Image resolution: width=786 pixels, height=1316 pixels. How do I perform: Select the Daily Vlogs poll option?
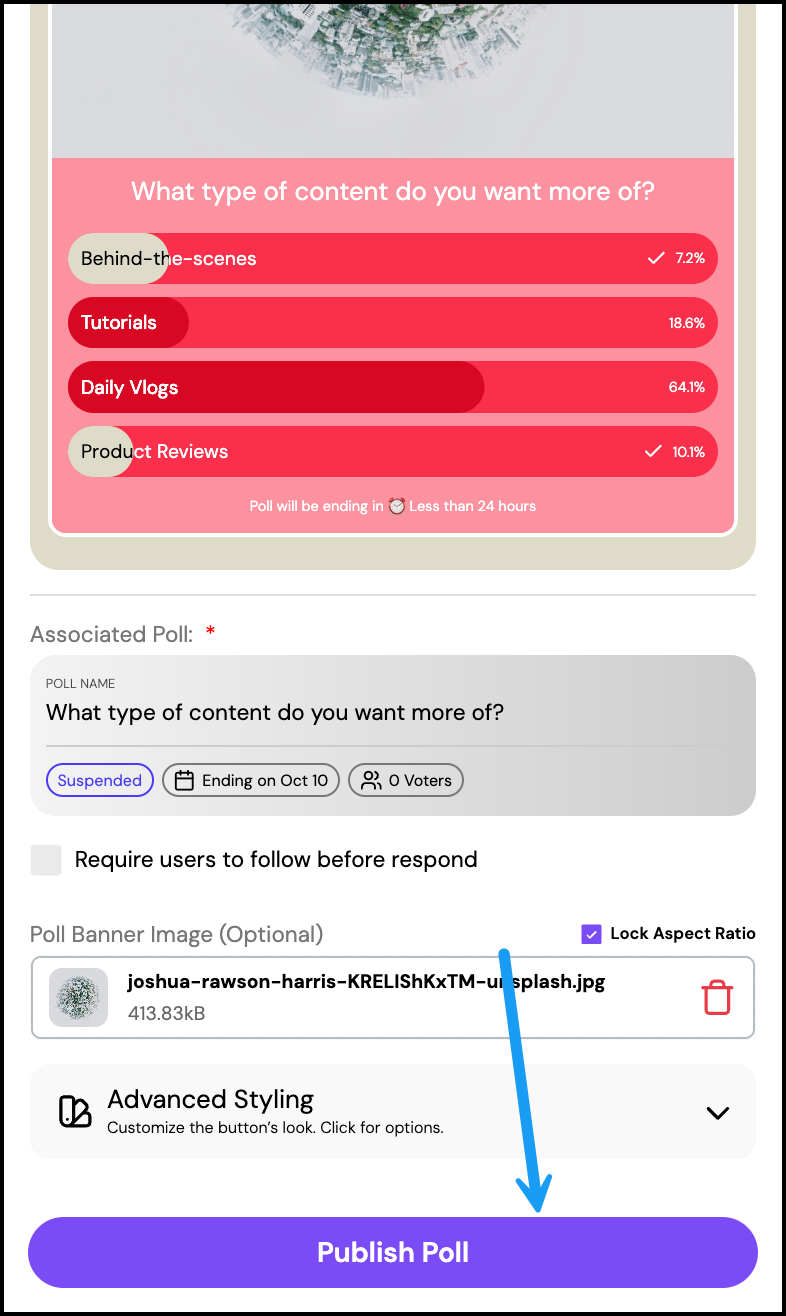pyautogui.click(x=392, y=387)
